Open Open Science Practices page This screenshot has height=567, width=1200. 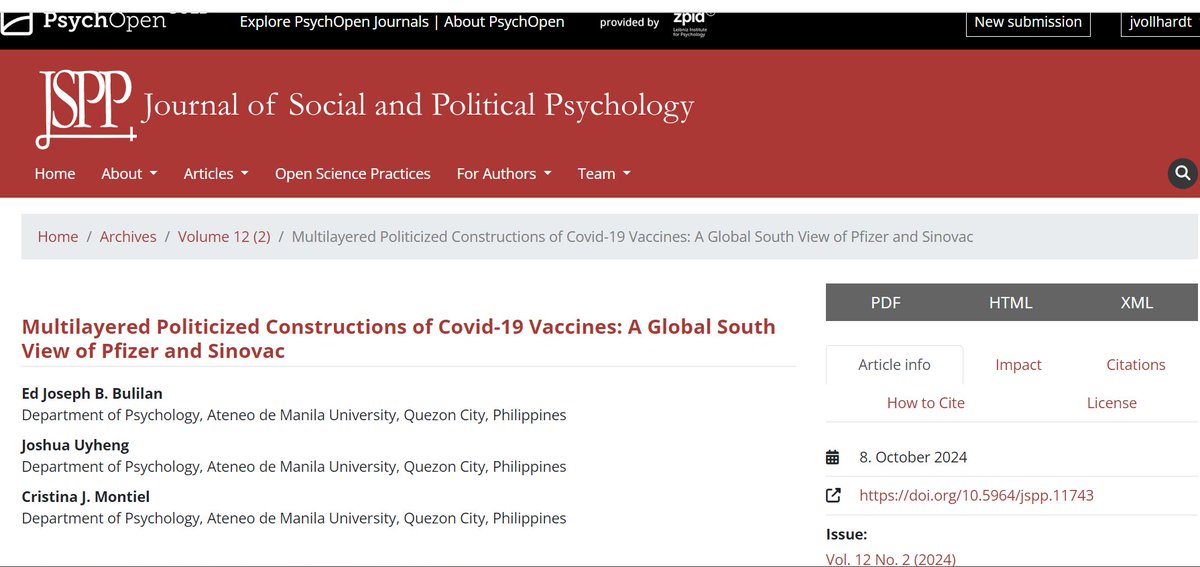pyautogui.click(x=353, y=173)
